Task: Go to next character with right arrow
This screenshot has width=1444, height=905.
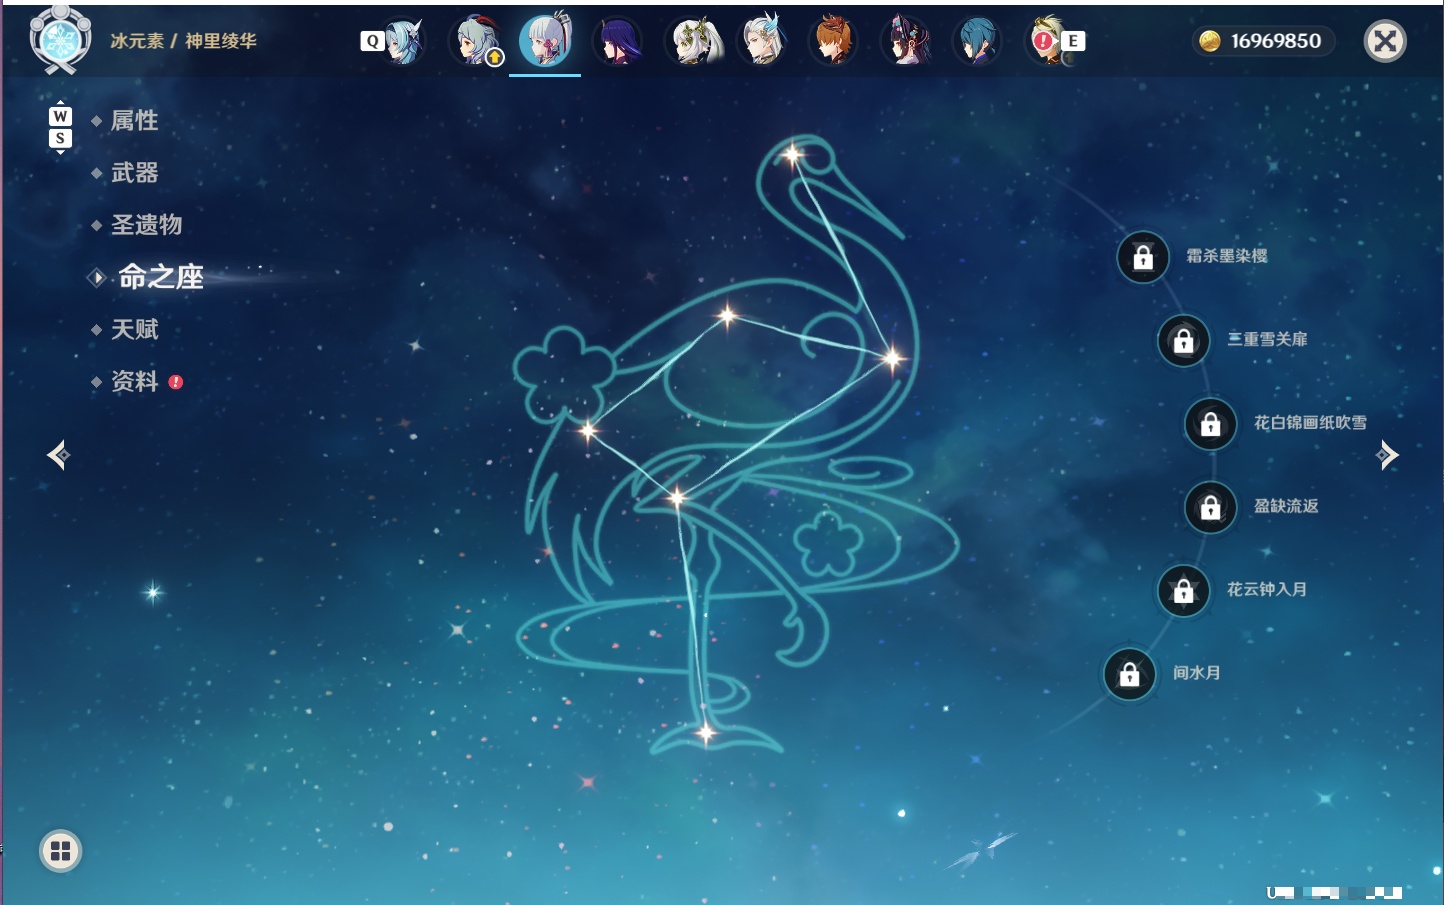Action: (1387, 455)
